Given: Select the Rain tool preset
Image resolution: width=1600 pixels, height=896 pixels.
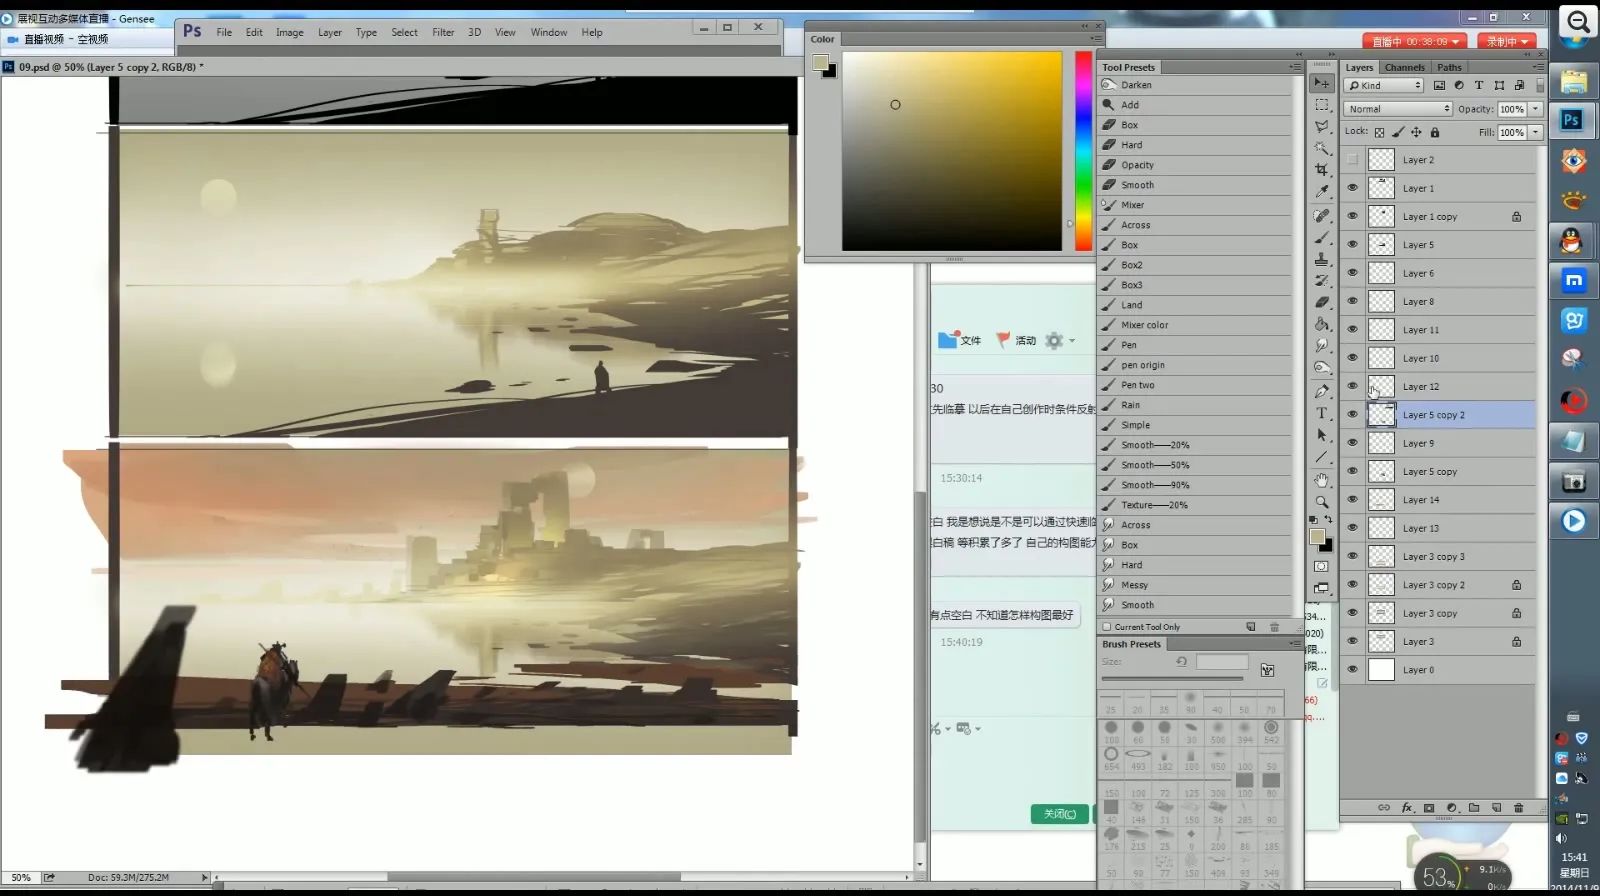Looking at the screenshot, I should (x=1196, y=405).
